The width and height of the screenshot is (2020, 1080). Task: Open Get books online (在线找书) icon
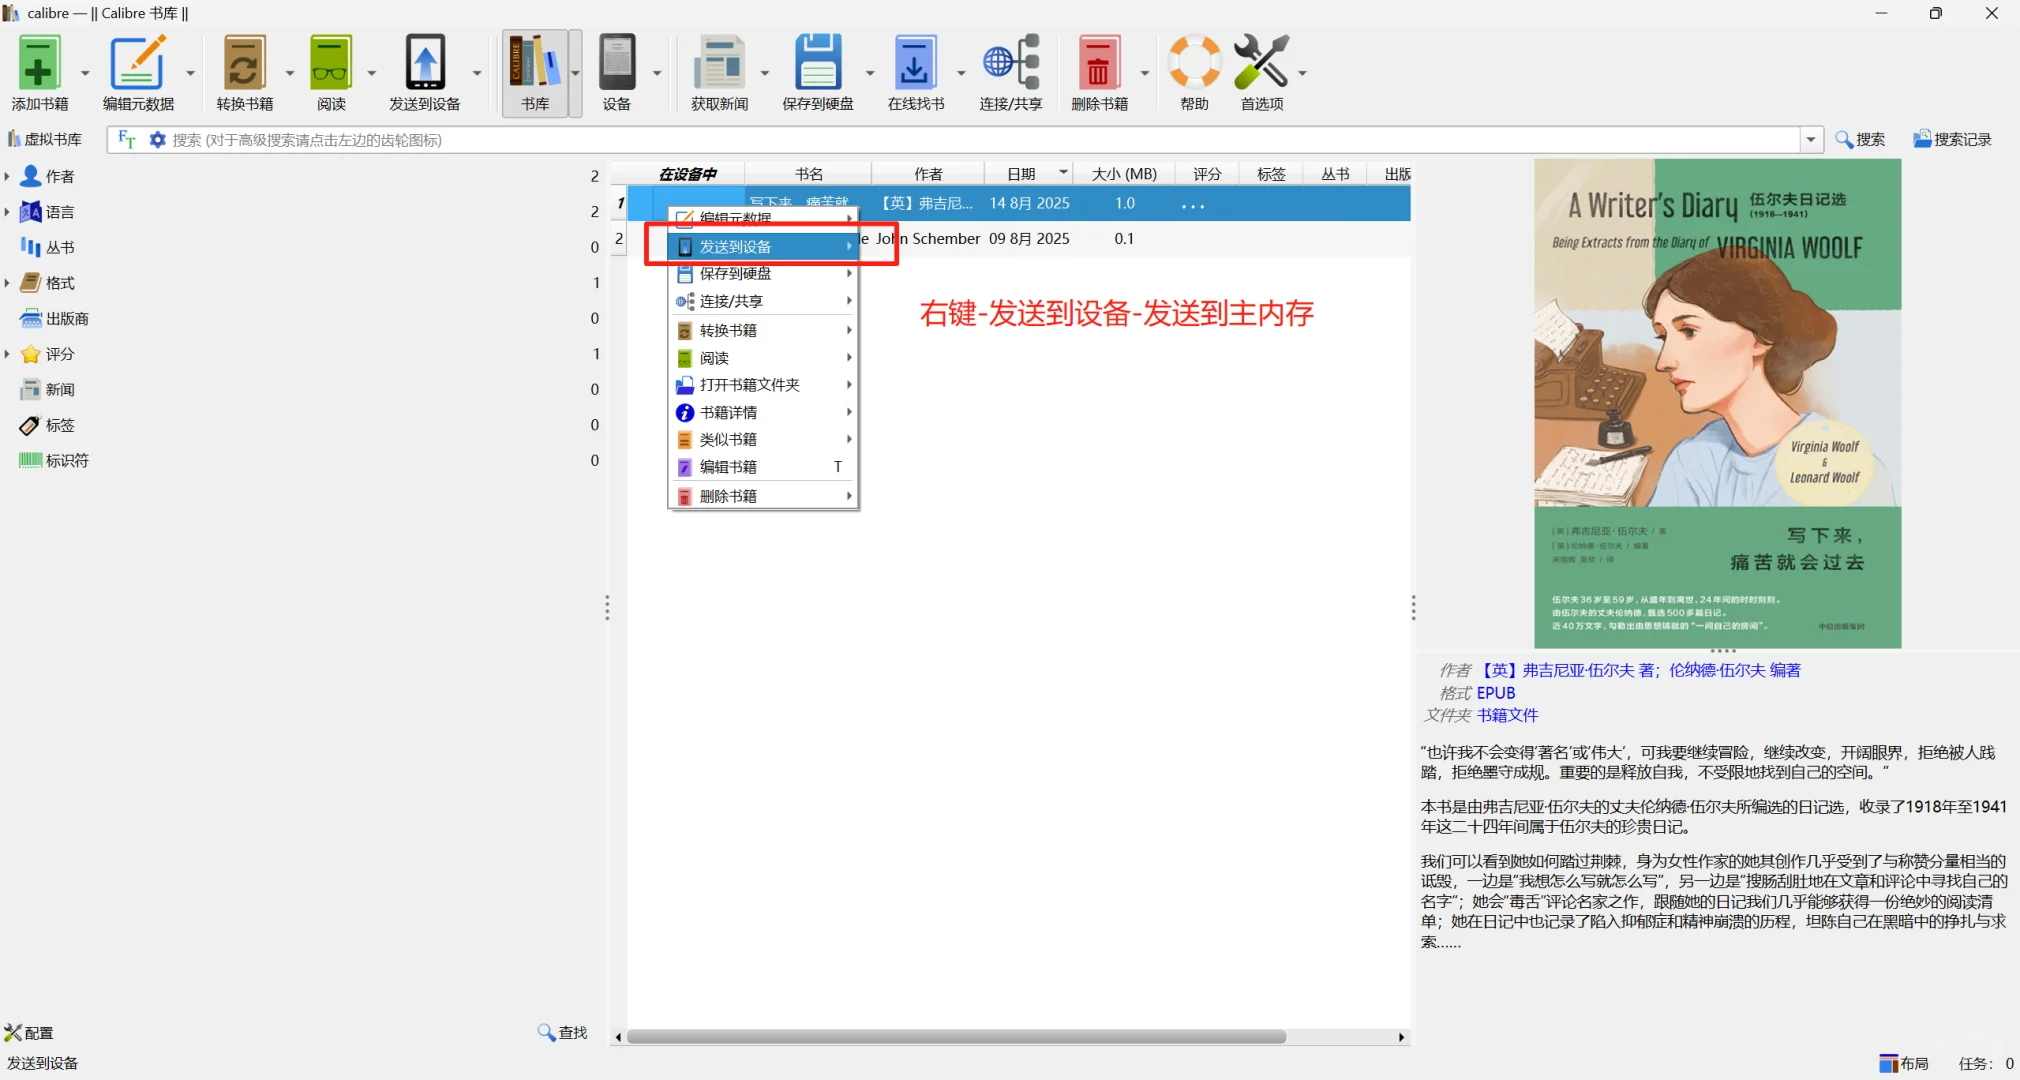(915, 63)
